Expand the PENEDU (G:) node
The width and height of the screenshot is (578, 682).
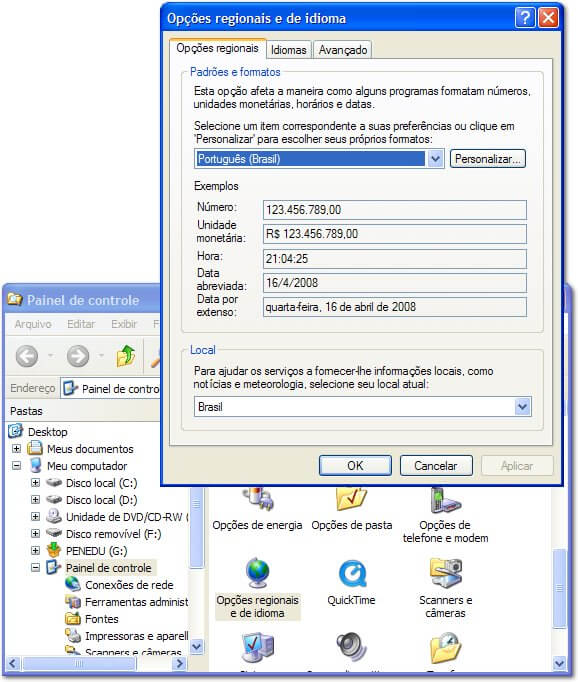click(36, 550)
